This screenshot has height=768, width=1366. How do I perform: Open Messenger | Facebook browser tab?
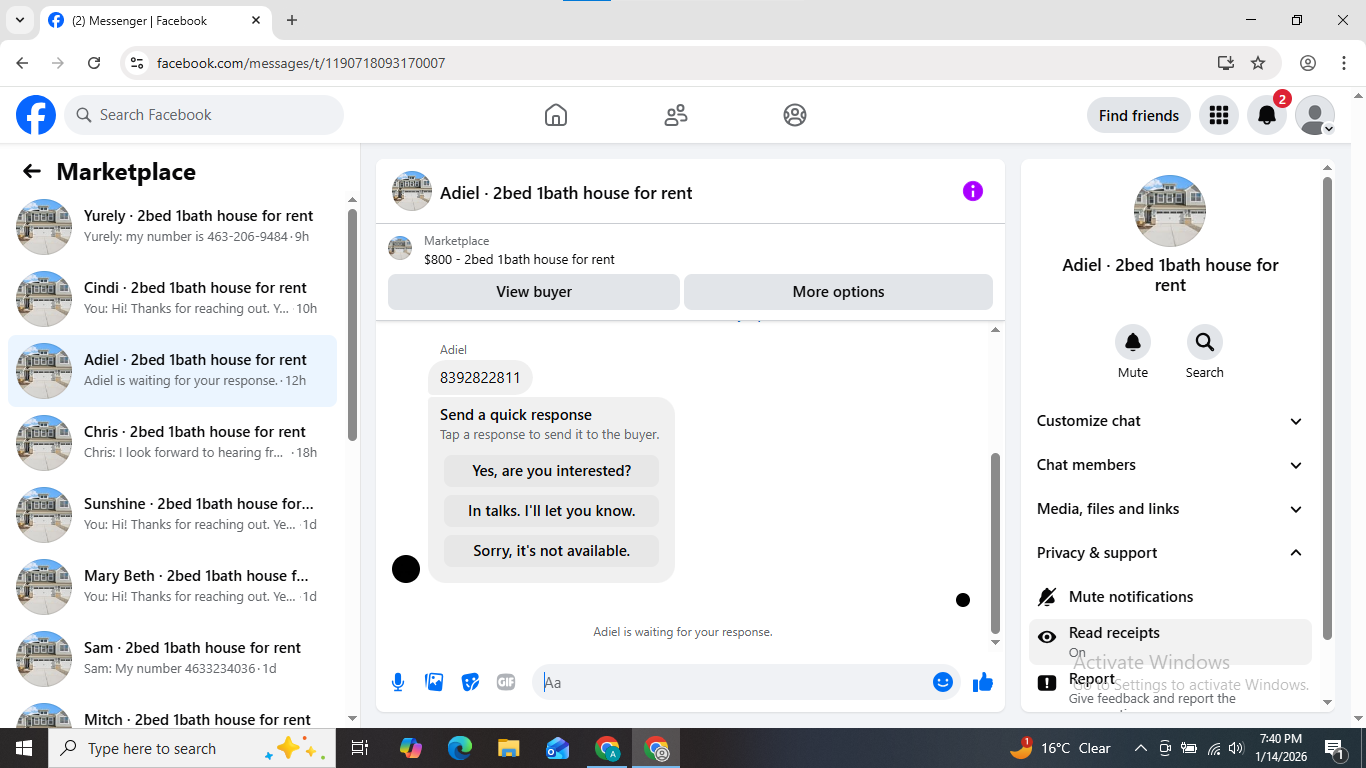coord(155,20)
